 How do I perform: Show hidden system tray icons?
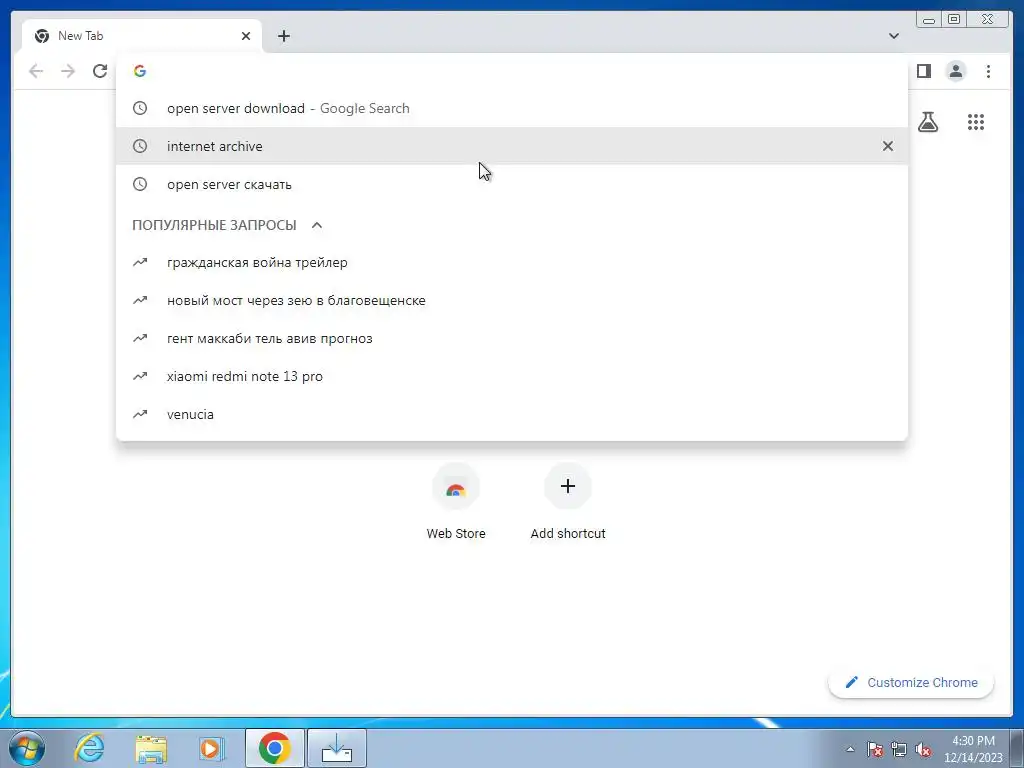click(850, 749)
